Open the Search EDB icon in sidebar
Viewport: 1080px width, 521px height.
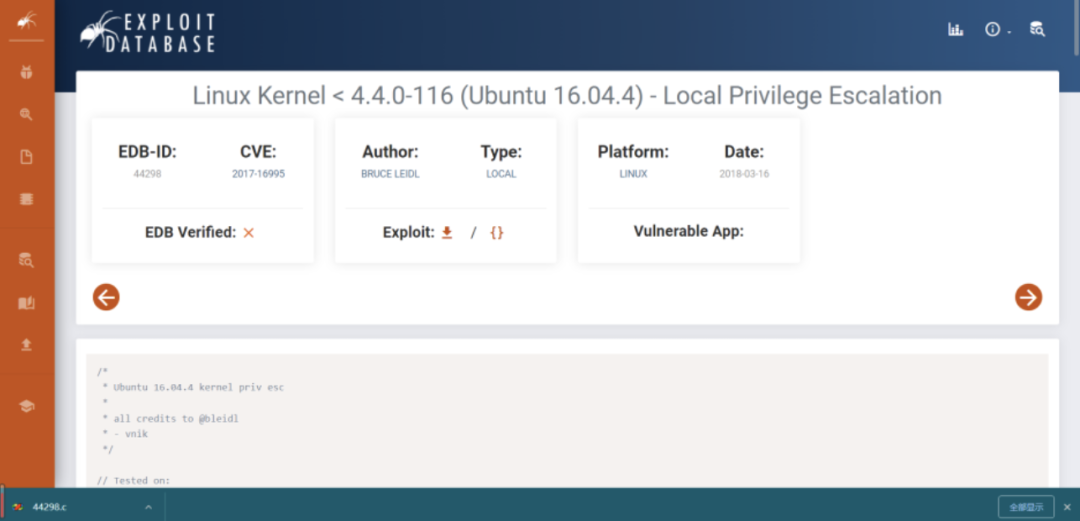(x=26, y=260)
